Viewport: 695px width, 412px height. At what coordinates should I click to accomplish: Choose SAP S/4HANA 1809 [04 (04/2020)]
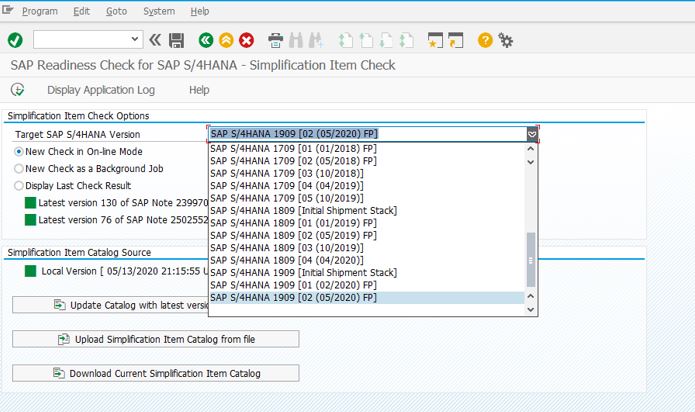(x=367, y=260)
